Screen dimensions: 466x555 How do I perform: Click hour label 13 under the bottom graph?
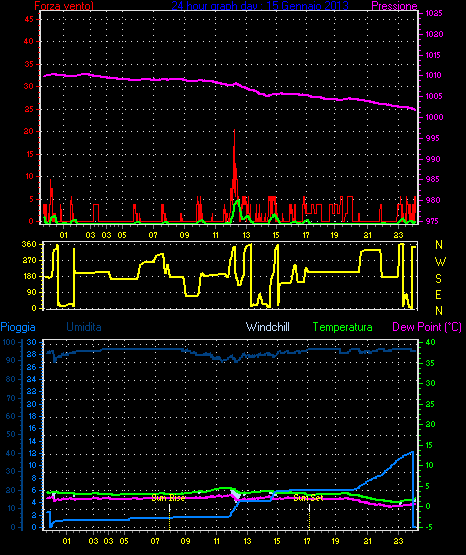[x=247, y=541]
